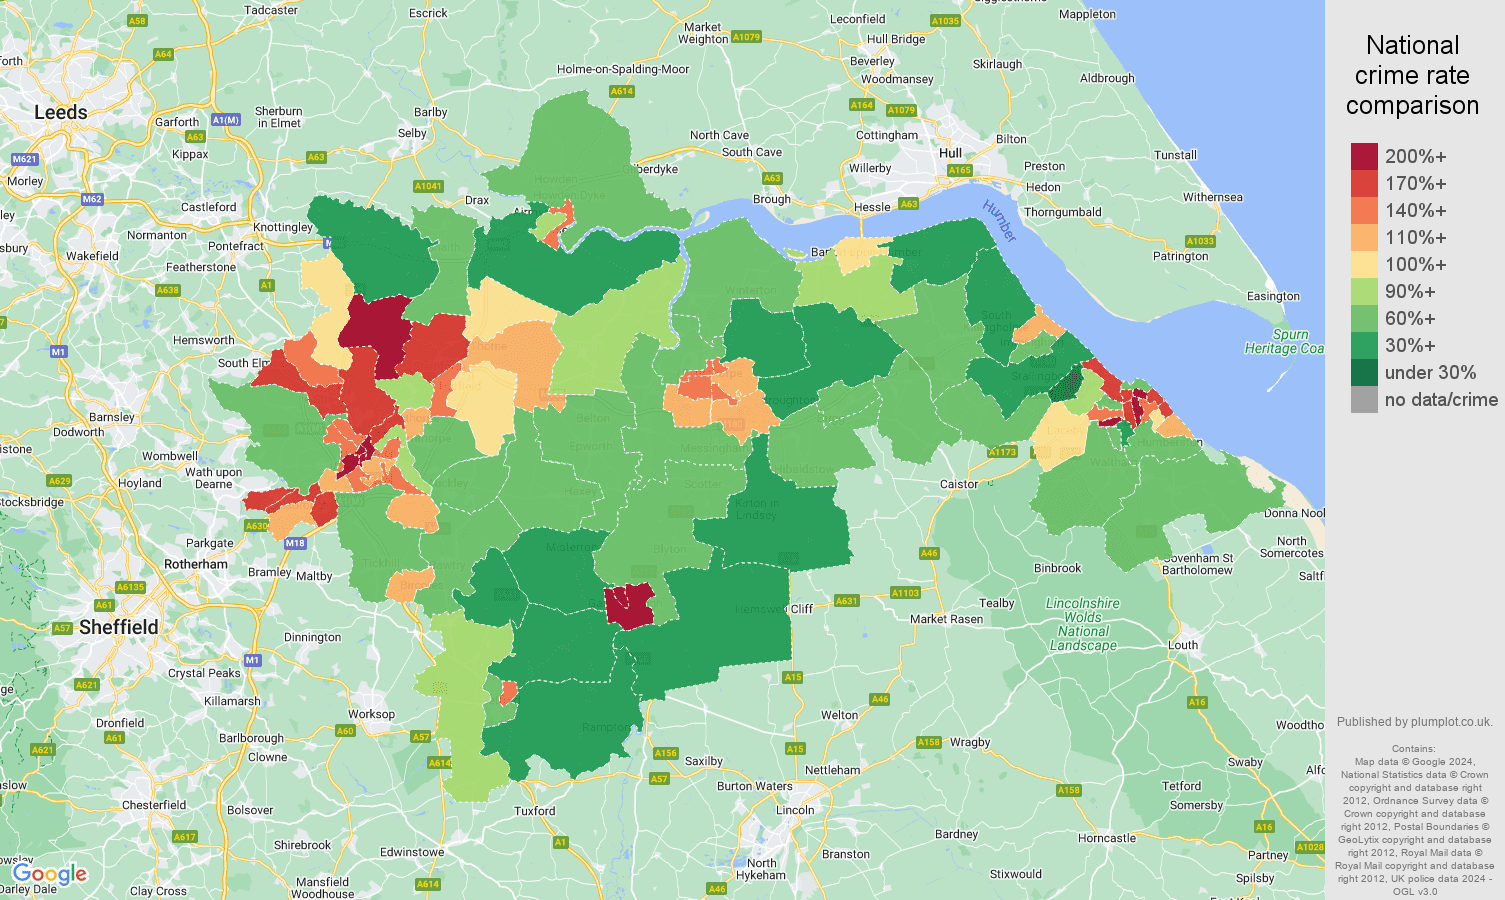
Task: Click the A46 shield near North Hykeham
Action: (x=717, y=888)
